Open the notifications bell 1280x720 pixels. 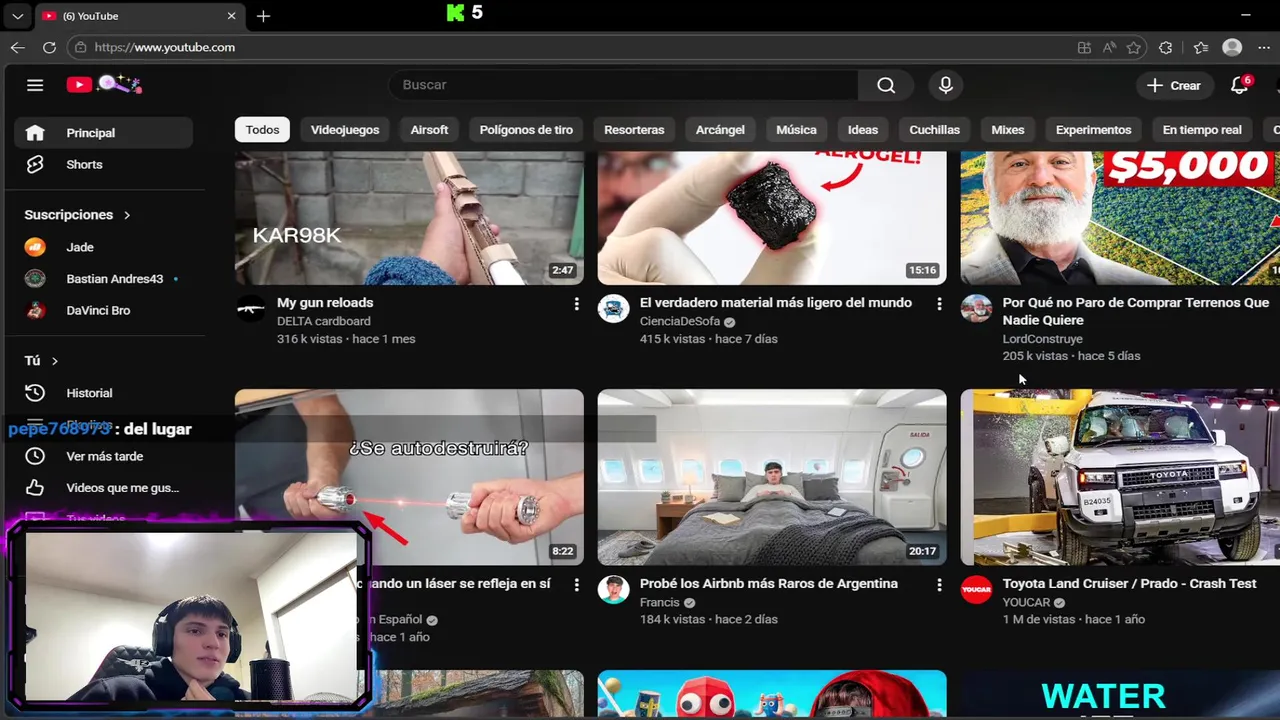pos(1240,85)
